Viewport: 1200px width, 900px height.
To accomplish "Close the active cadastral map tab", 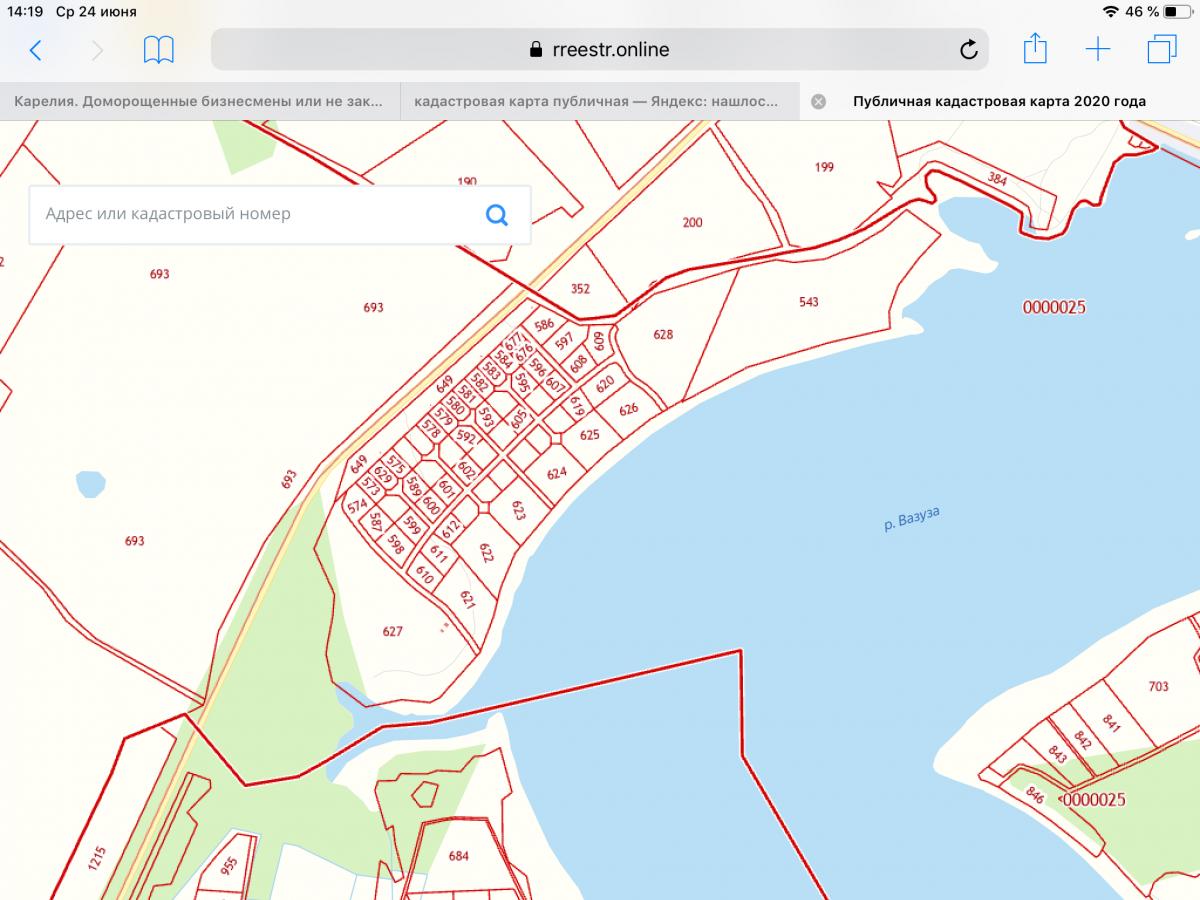I will (x=818, y=101).
